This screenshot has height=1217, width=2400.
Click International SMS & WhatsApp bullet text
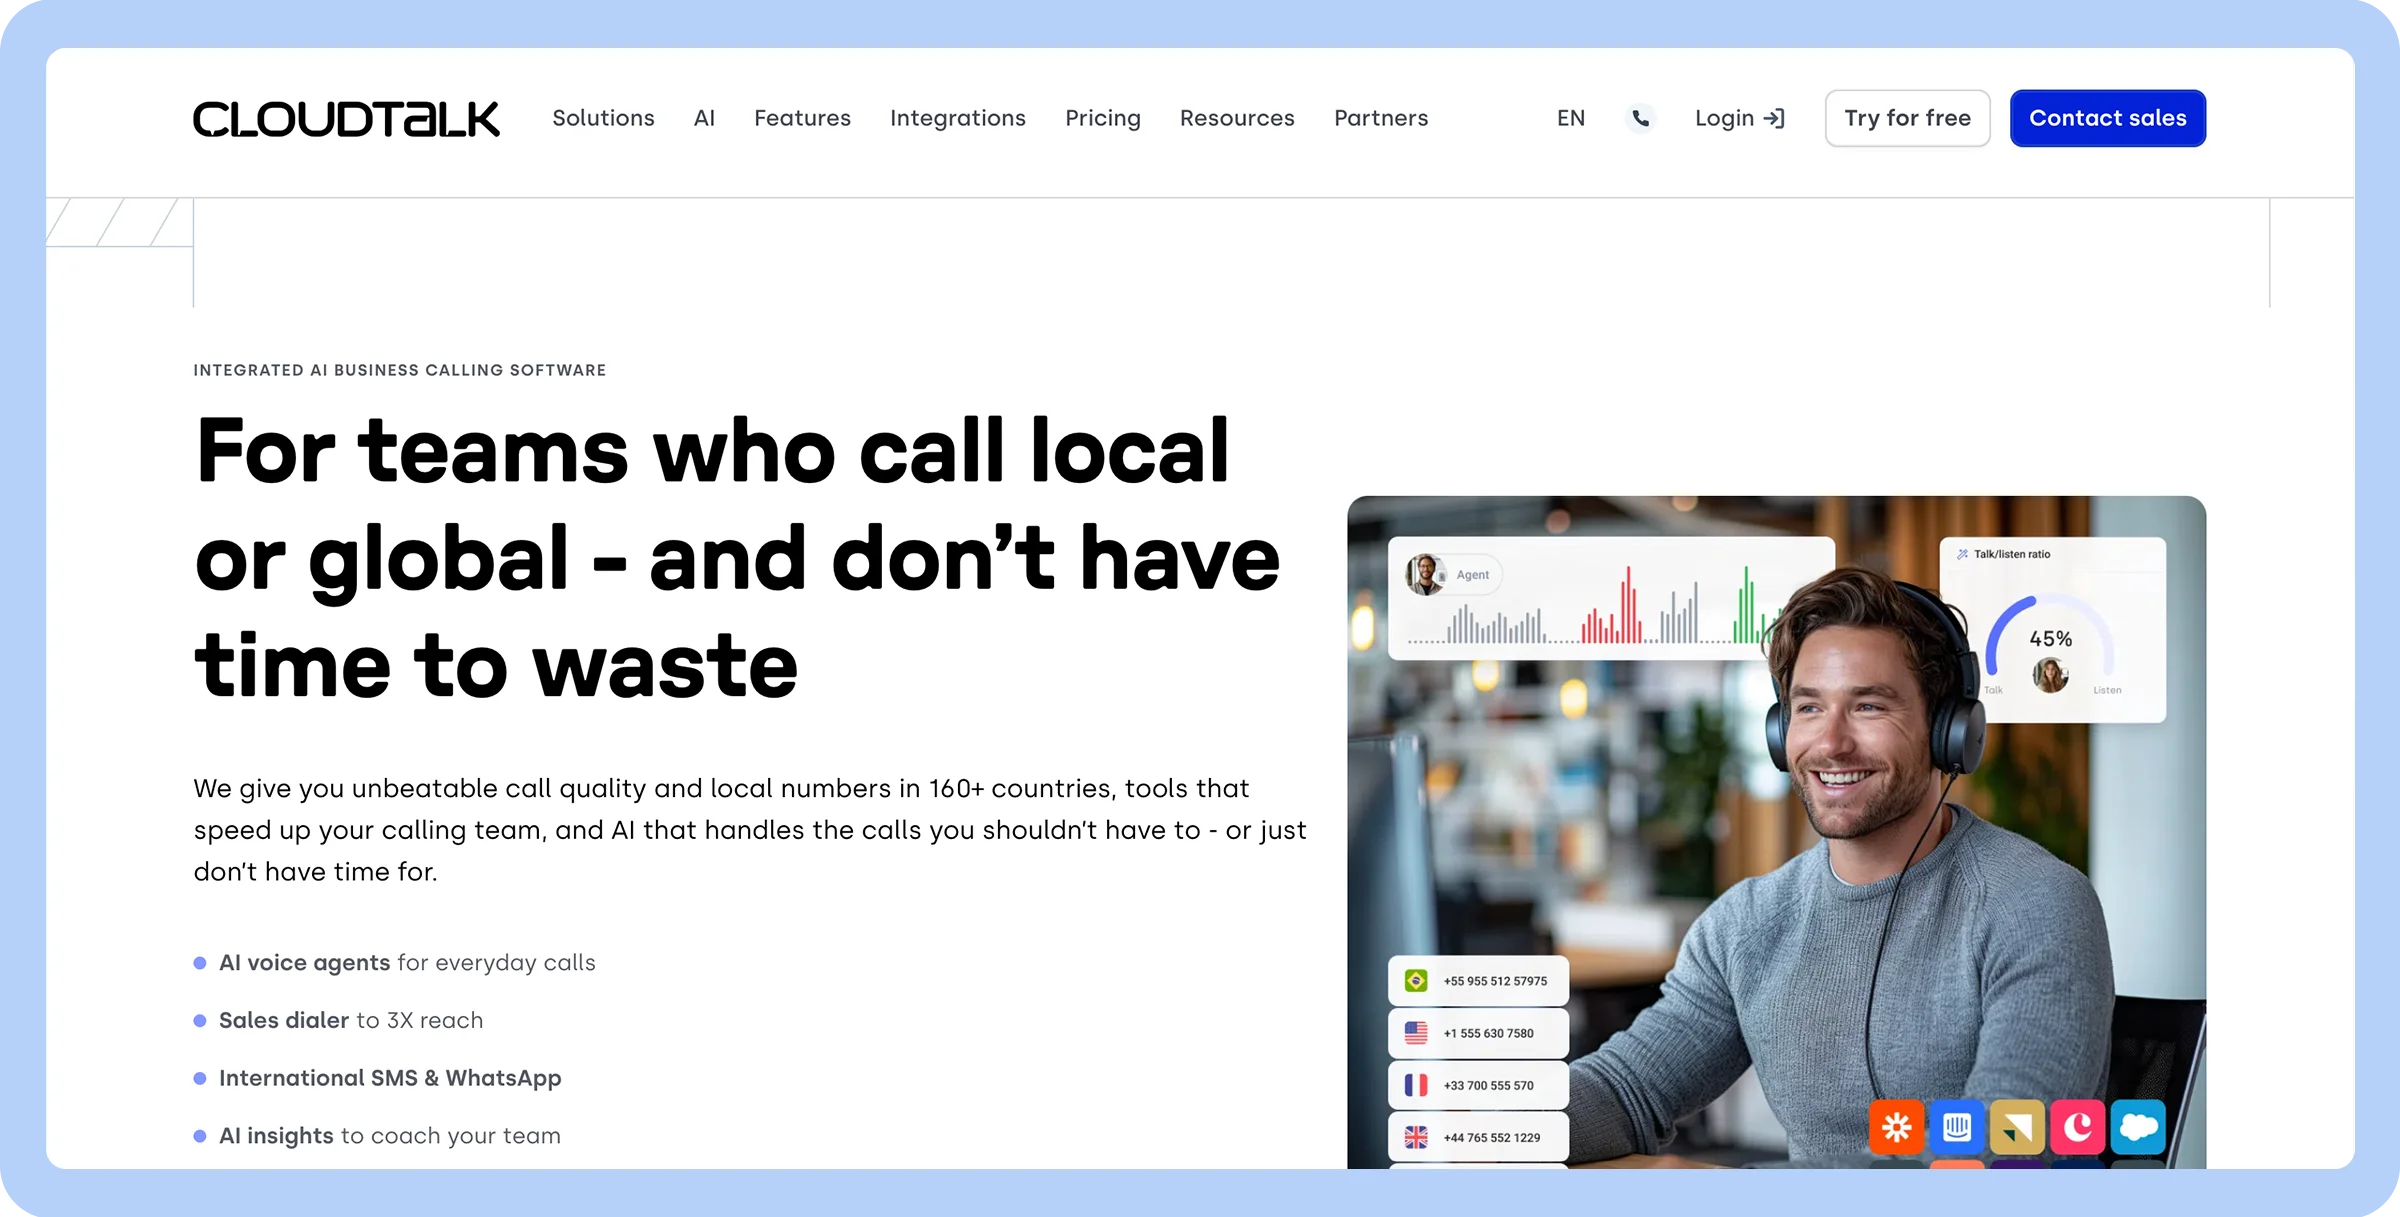point(390,1078)
